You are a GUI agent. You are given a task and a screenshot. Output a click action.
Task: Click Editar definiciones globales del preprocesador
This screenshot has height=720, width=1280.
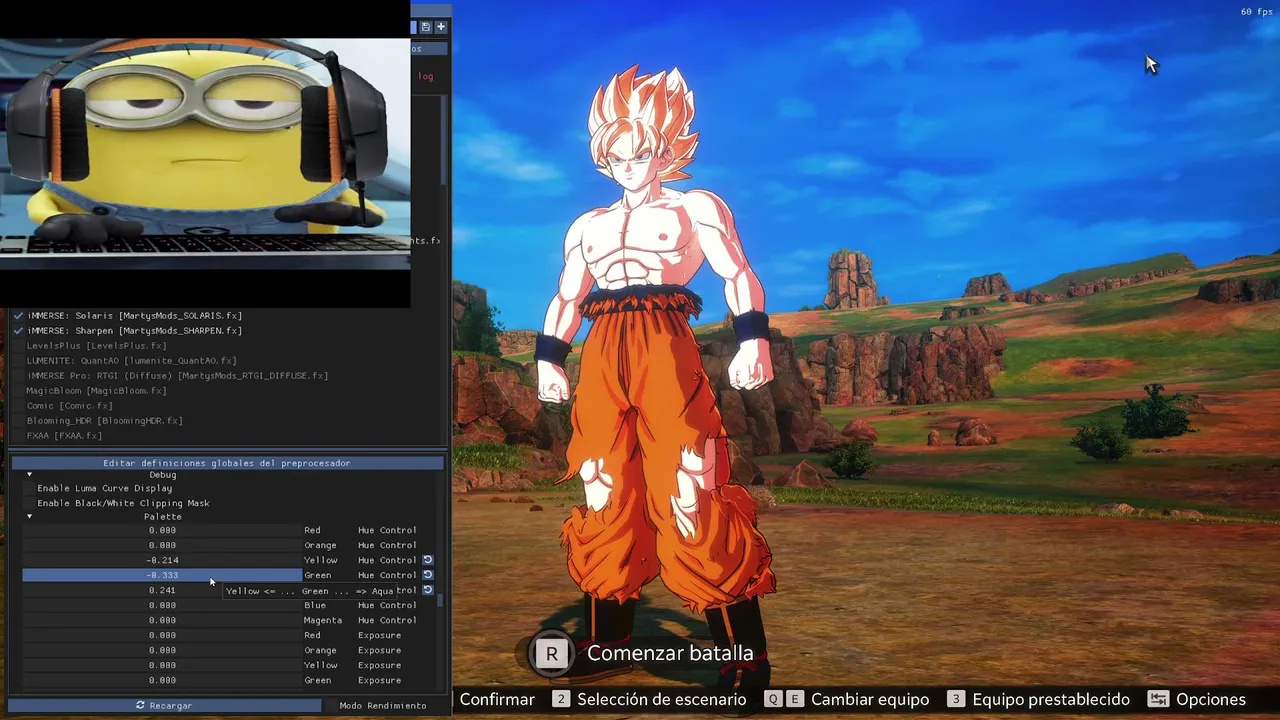(x=227, y=463)
